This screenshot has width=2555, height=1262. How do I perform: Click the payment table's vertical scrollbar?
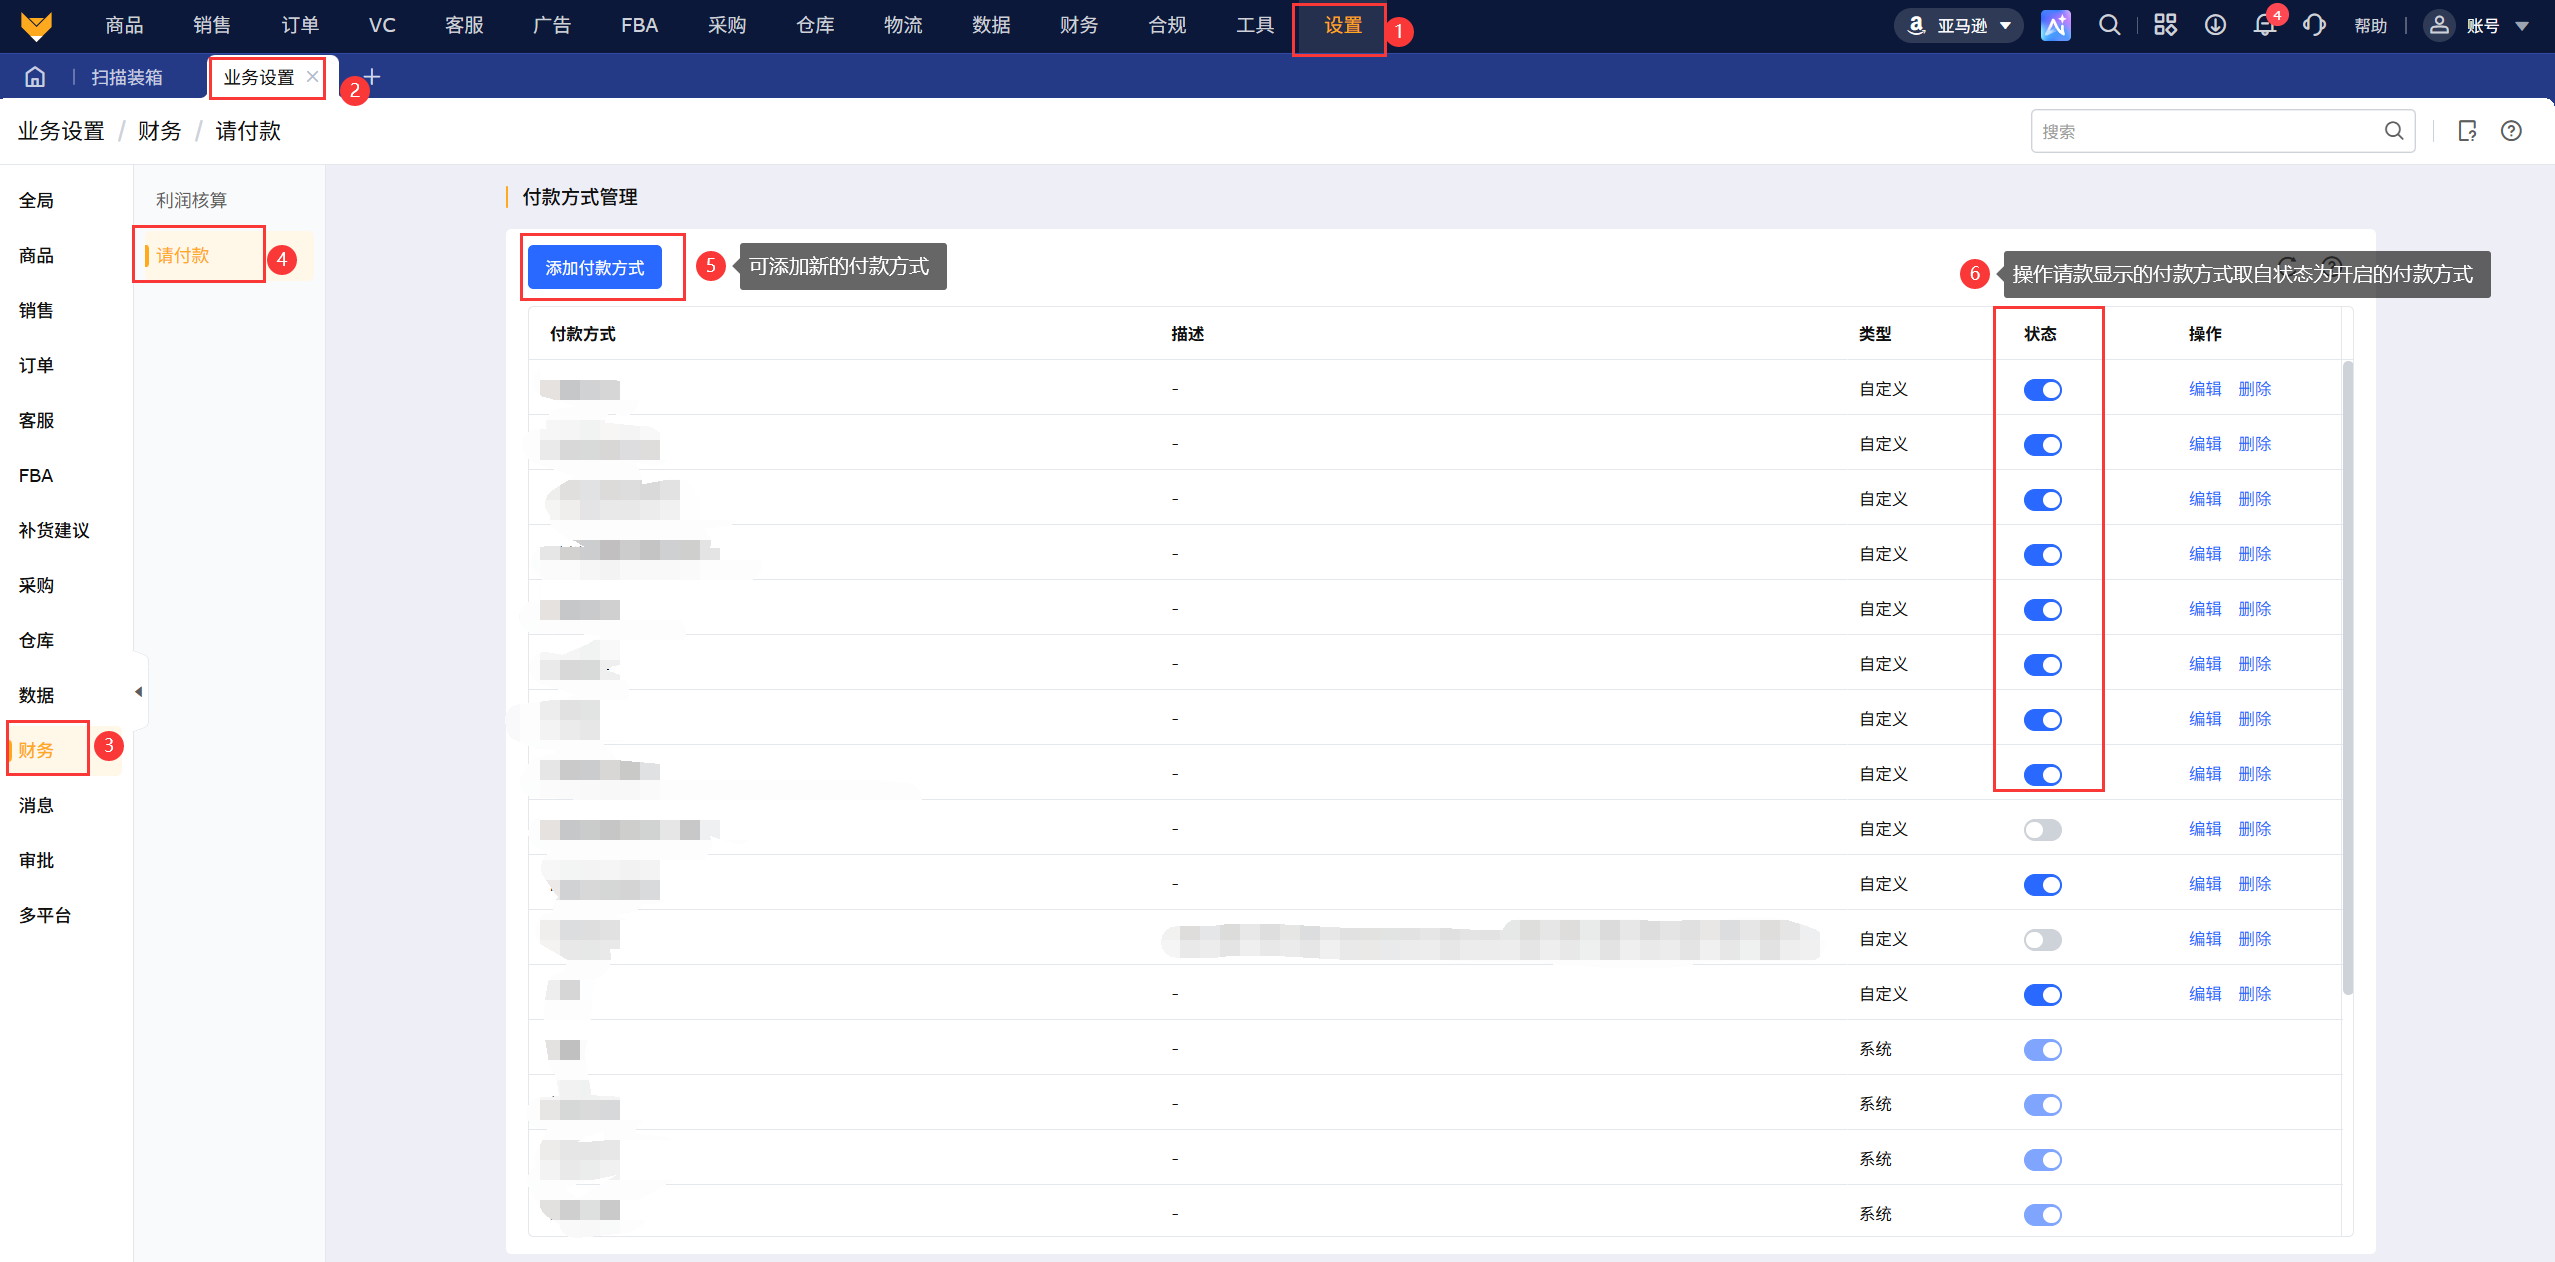[x=2348, y=678]
